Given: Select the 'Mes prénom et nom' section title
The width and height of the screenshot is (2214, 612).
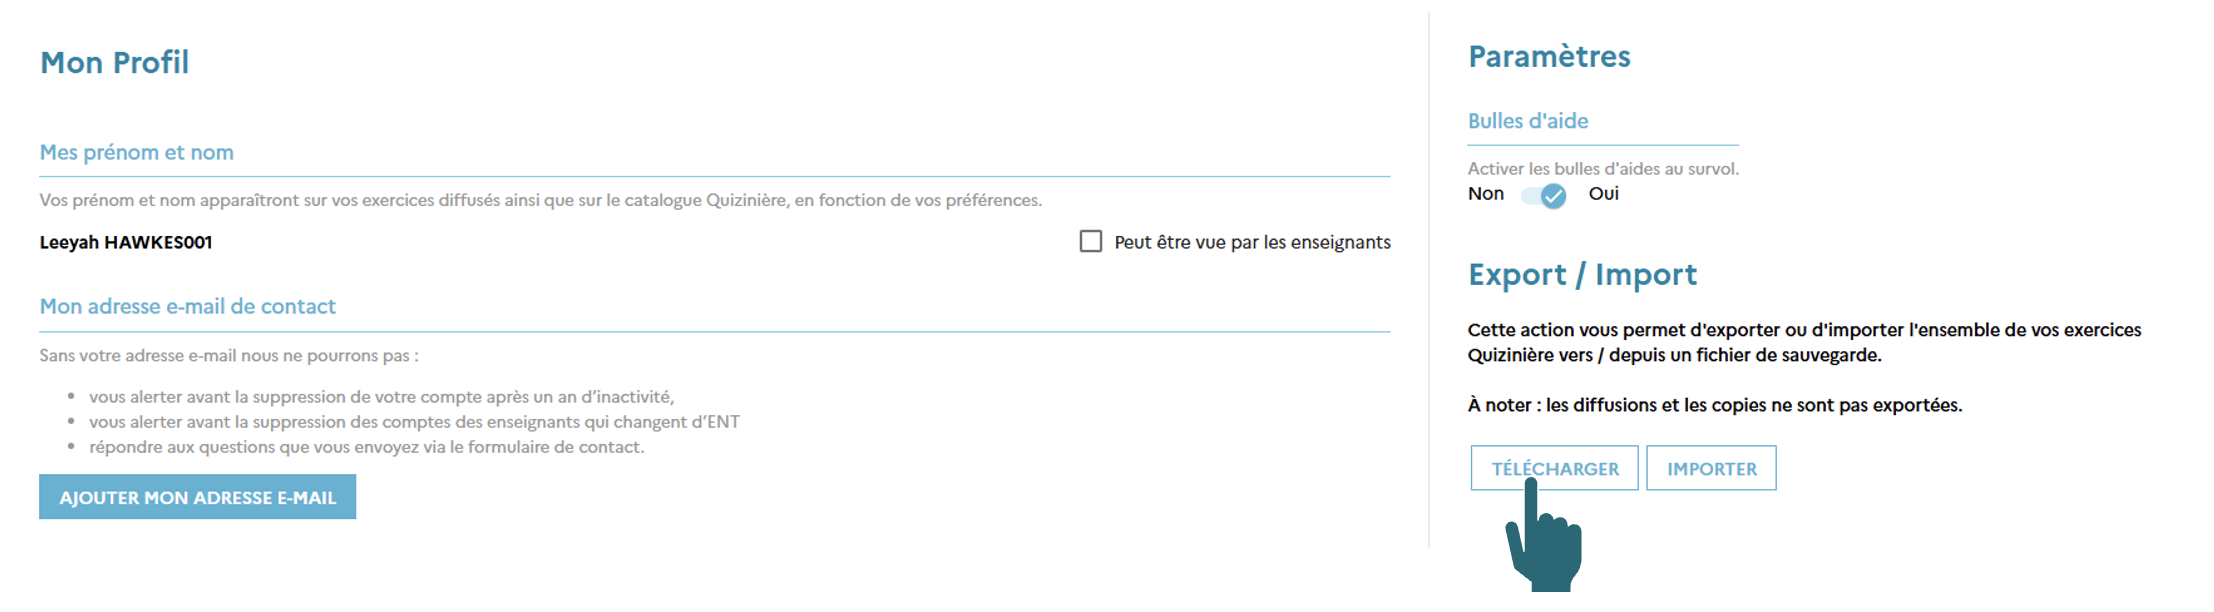Looking at the screenshot, I should 136,152.
